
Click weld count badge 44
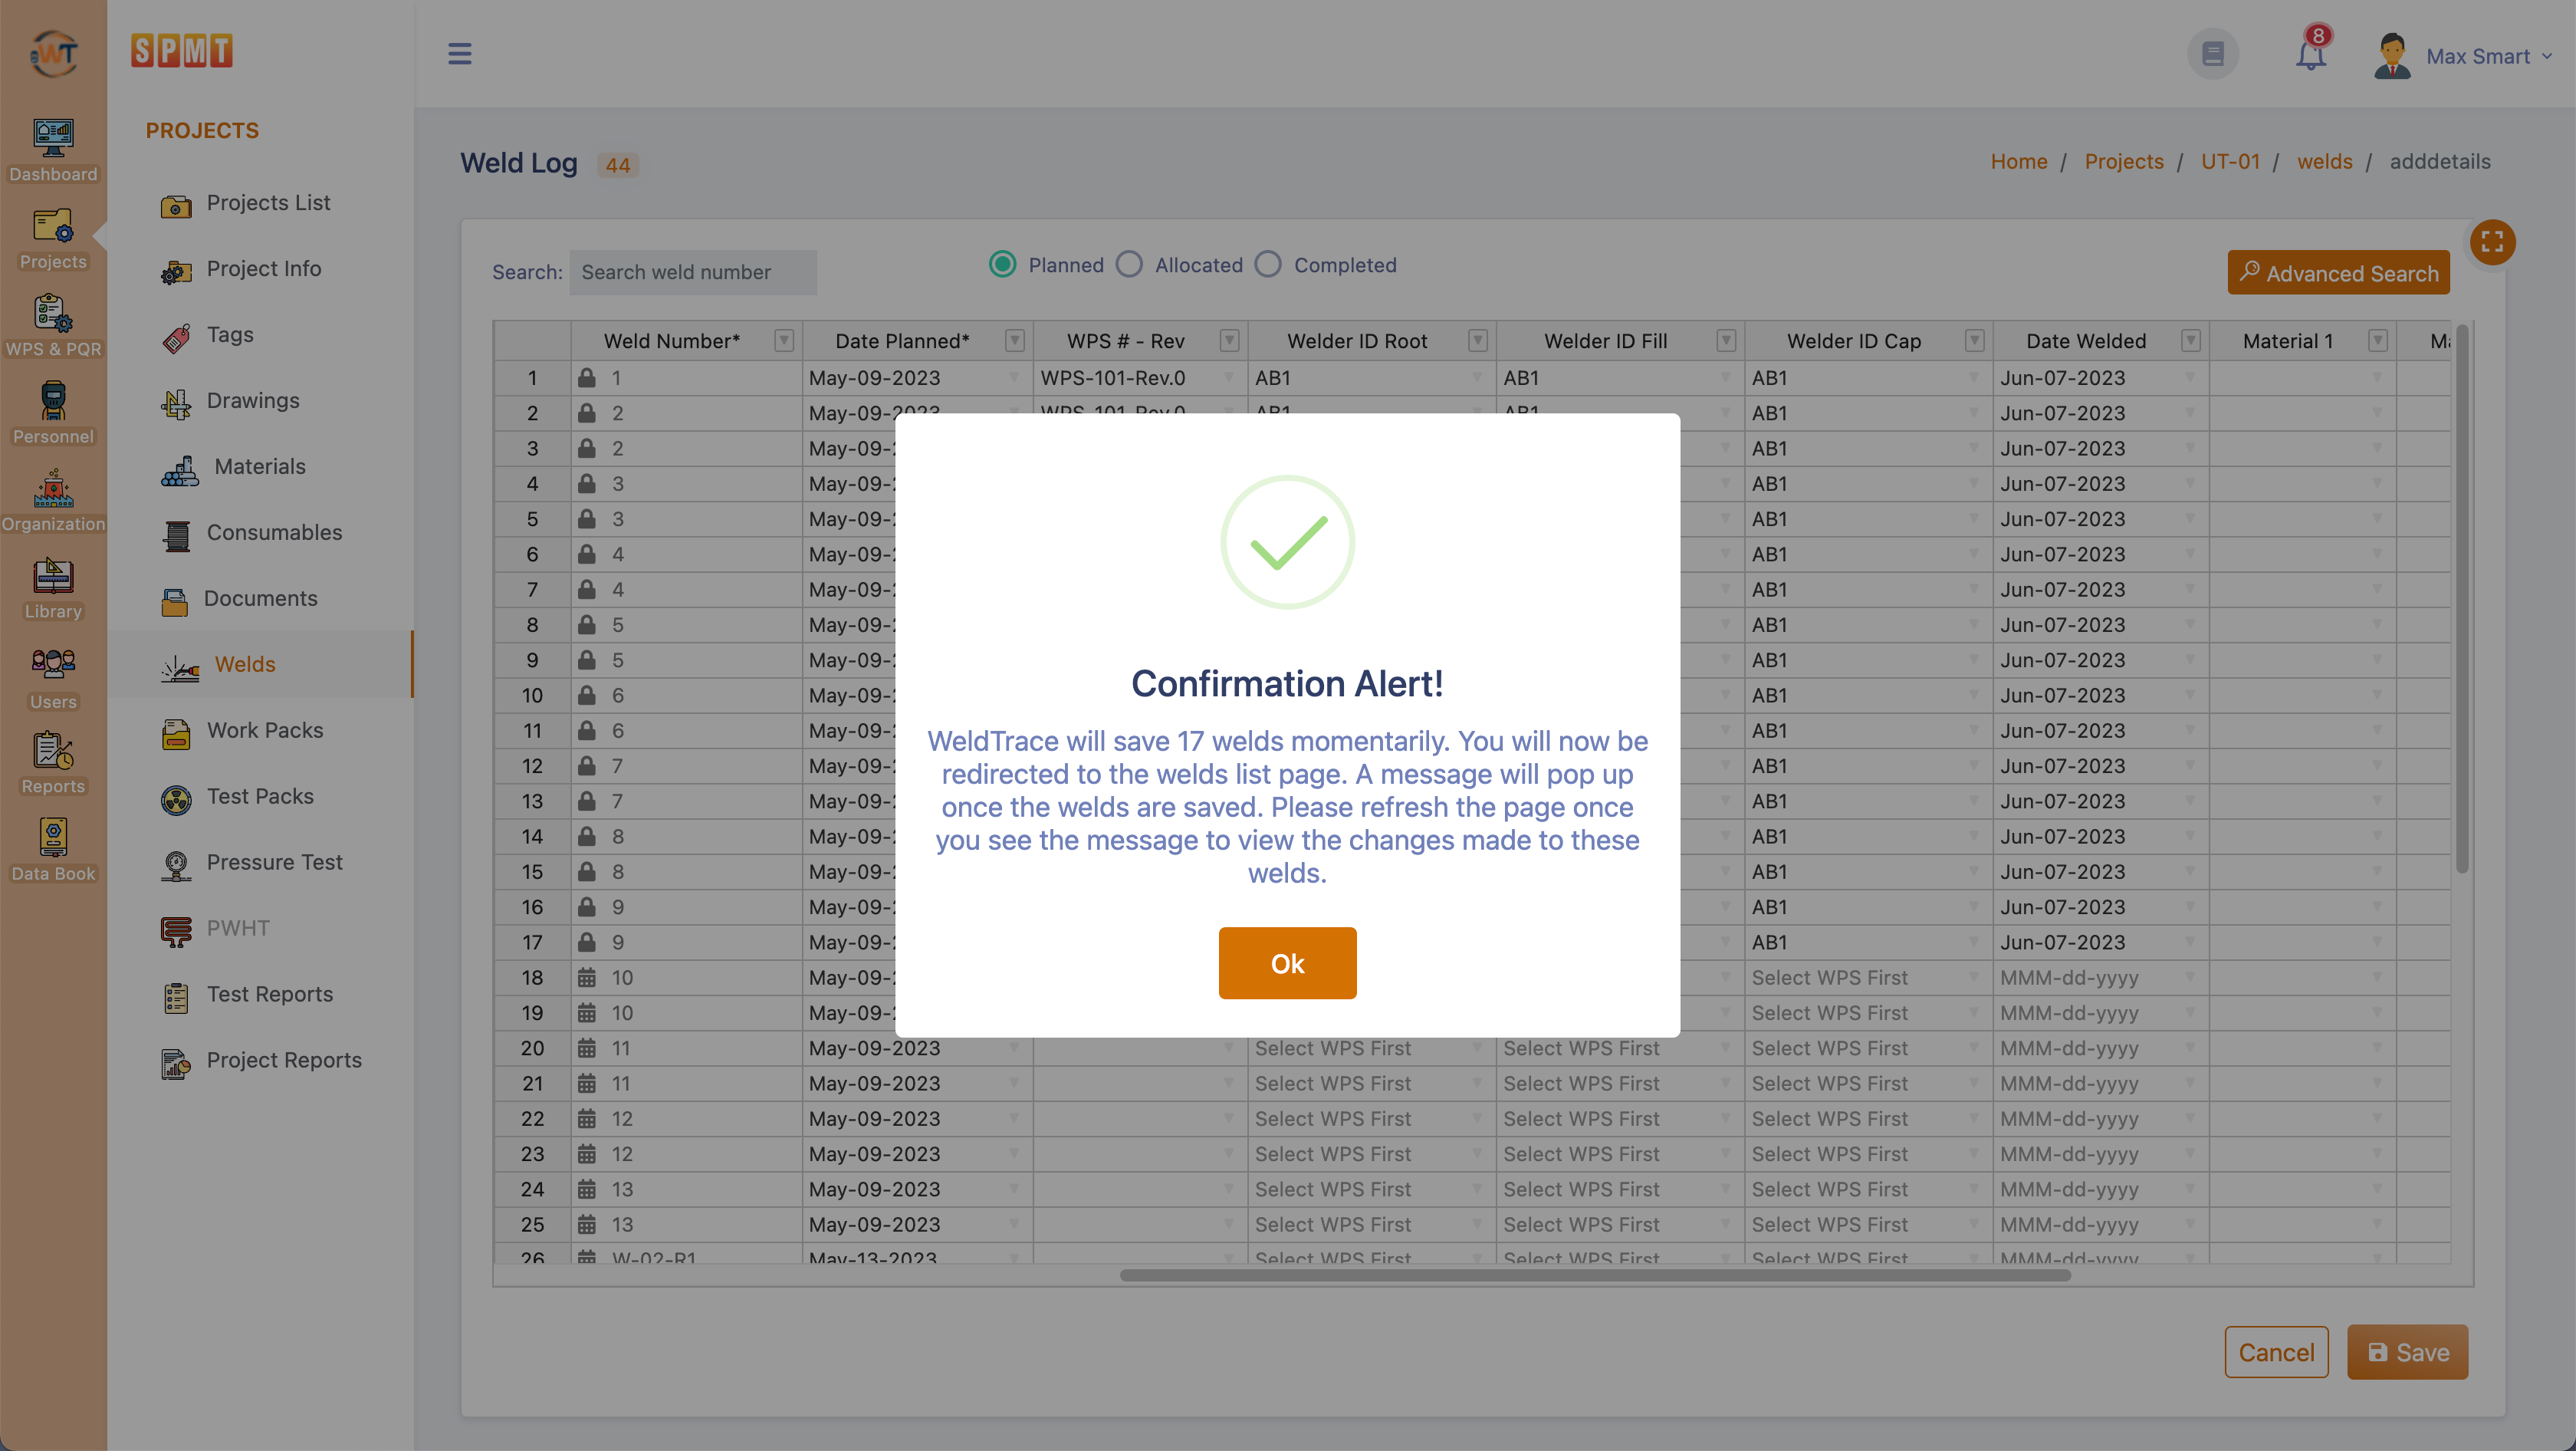(618, 165)
